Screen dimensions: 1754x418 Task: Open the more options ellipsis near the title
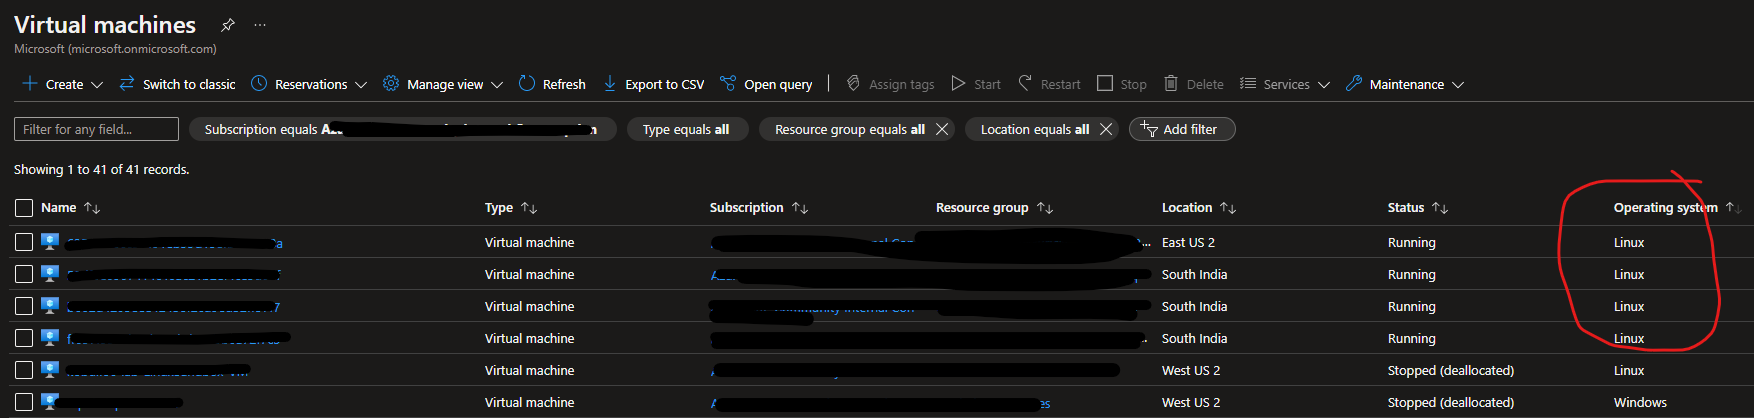260,24
